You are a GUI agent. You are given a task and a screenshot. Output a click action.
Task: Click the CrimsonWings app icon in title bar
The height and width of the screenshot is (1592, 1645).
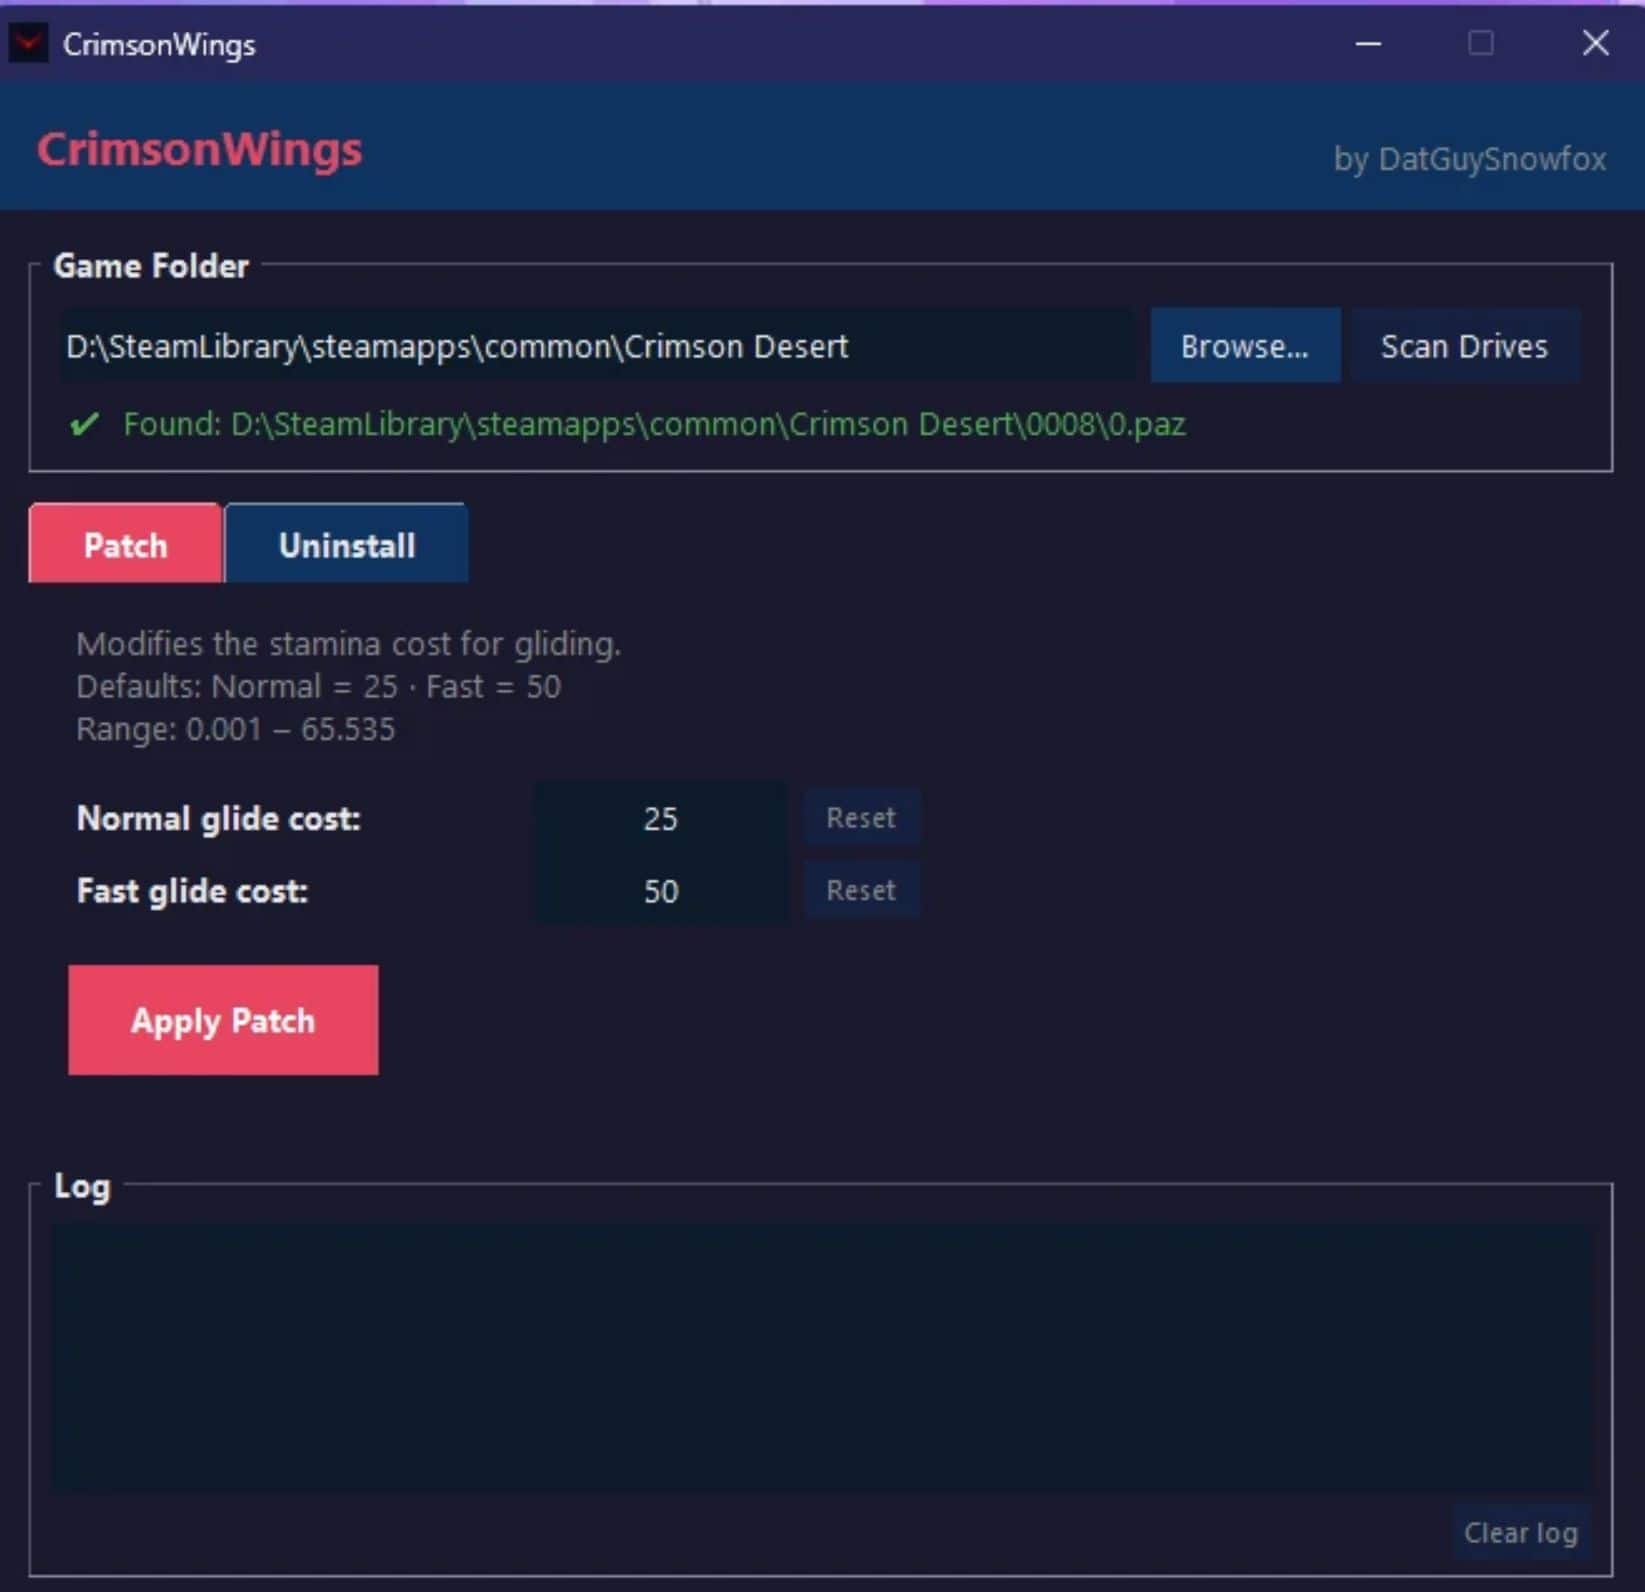click(x=28, y=44)
